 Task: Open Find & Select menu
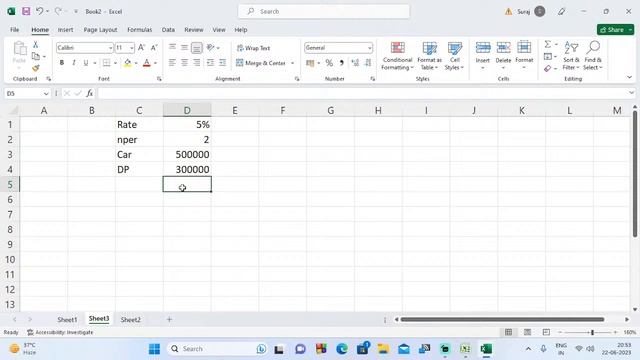pyautogui.click(x=593, y=56)
